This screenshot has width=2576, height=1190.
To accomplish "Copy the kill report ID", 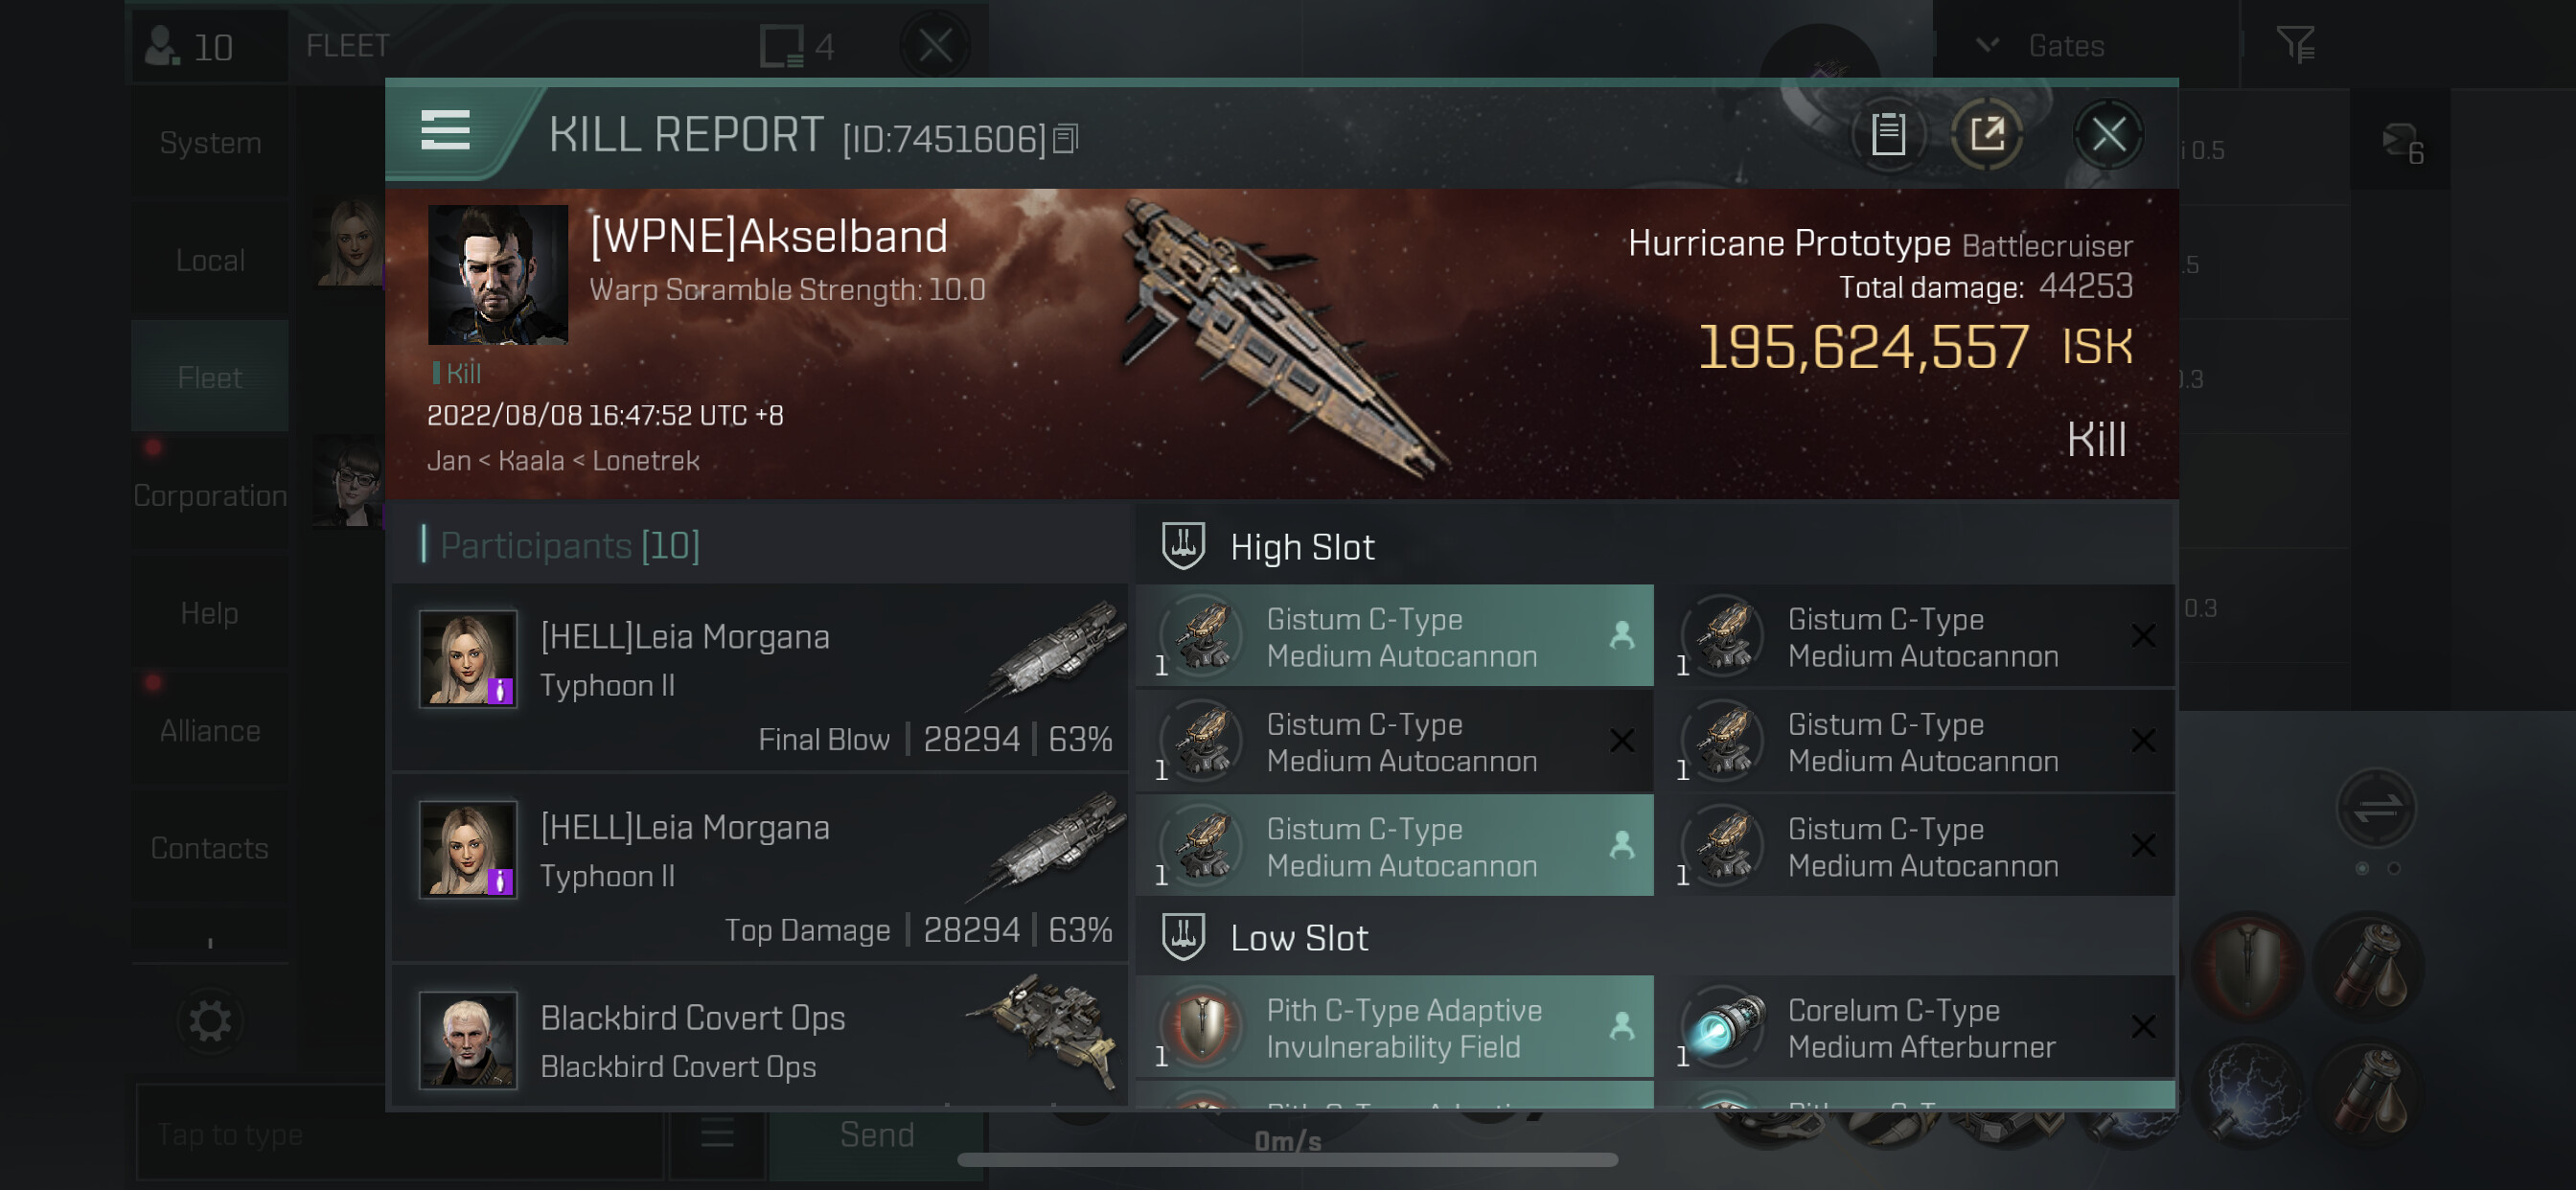I will click(x=1066, y=139).
